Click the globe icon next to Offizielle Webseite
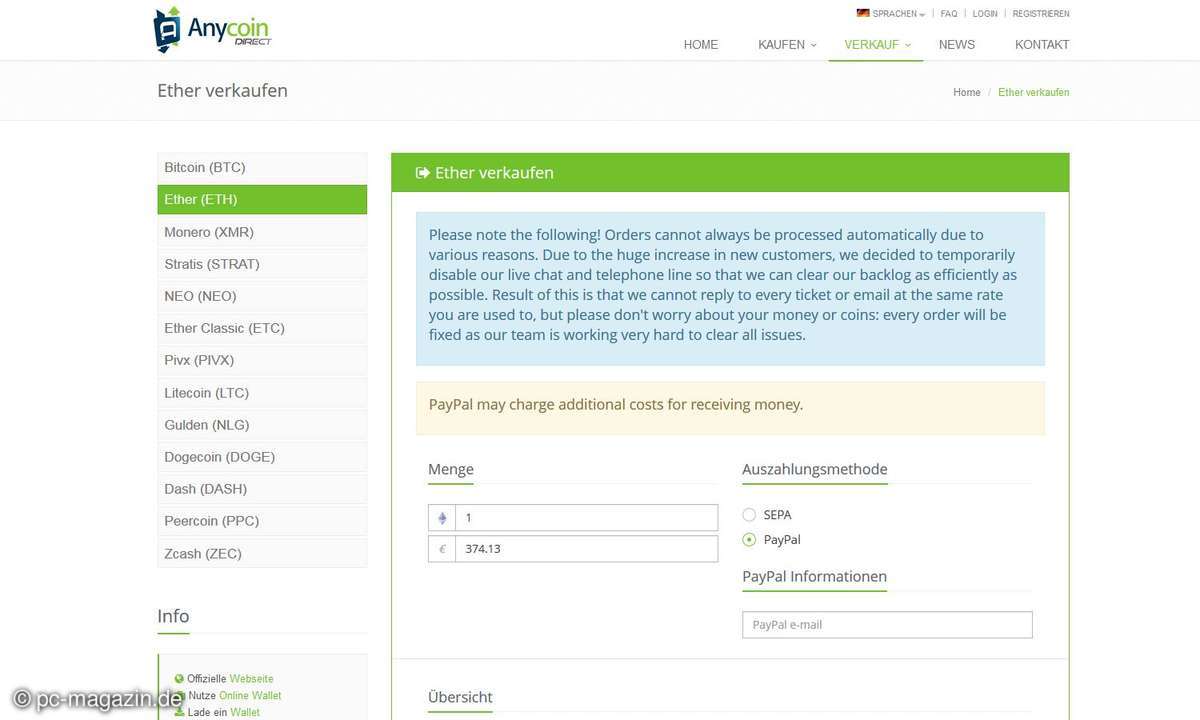 pos(179,679)
